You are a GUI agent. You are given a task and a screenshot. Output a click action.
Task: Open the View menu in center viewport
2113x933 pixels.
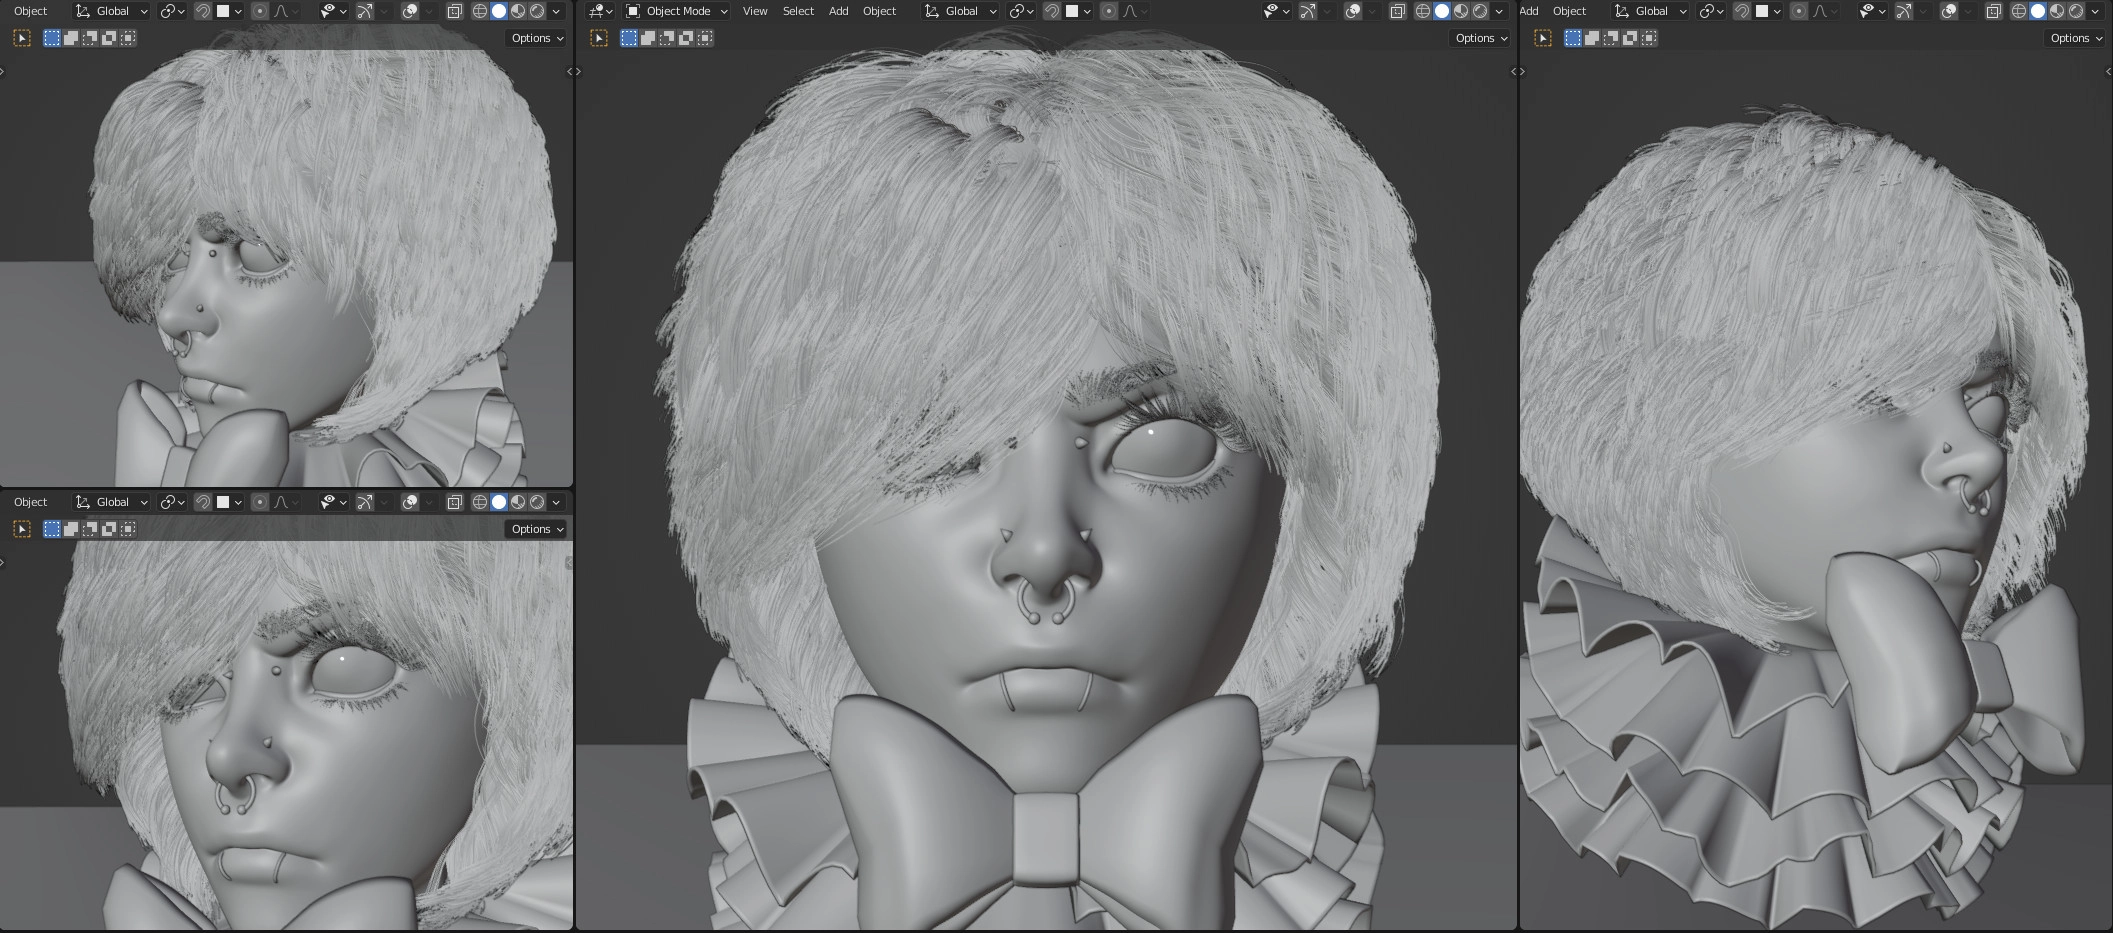pyautogui.click(x=755, y=11)
